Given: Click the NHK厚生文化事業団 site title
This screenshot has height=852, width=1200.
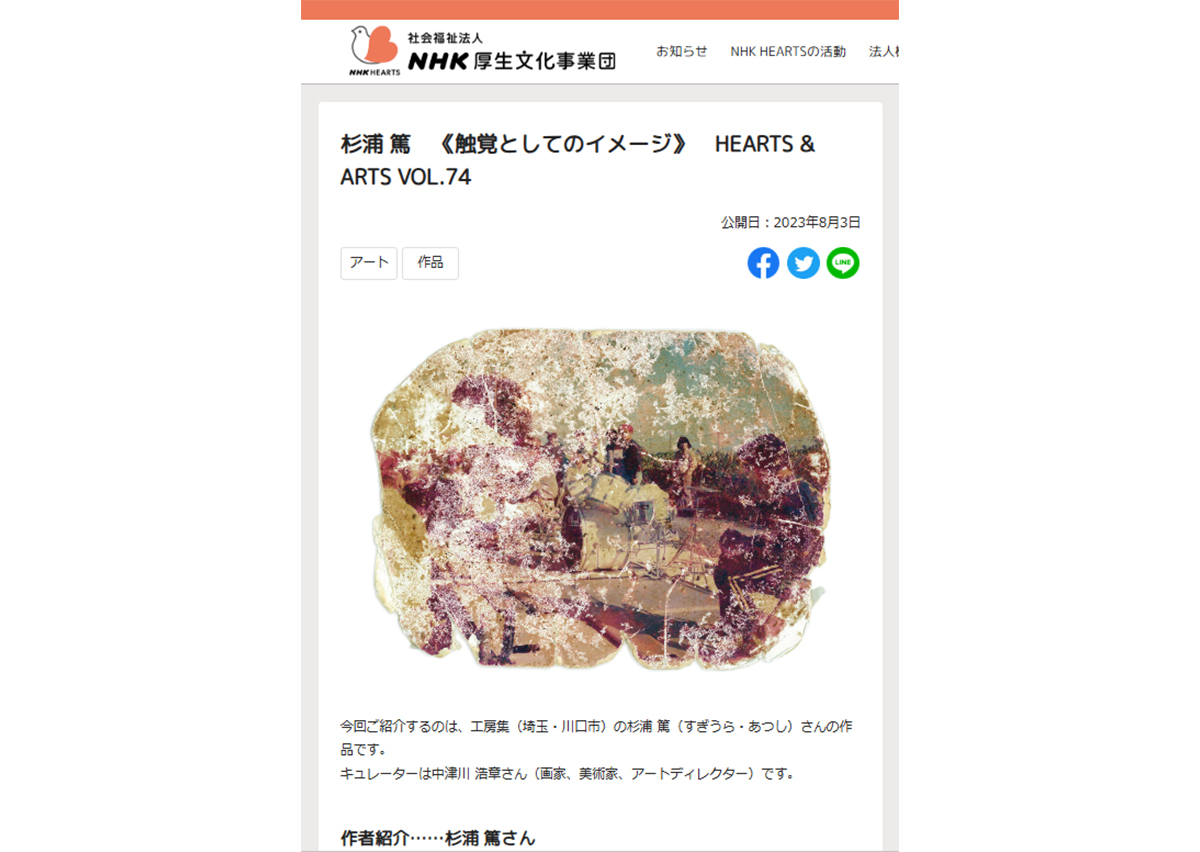Looking at the screenshot, I should (511, 61).
